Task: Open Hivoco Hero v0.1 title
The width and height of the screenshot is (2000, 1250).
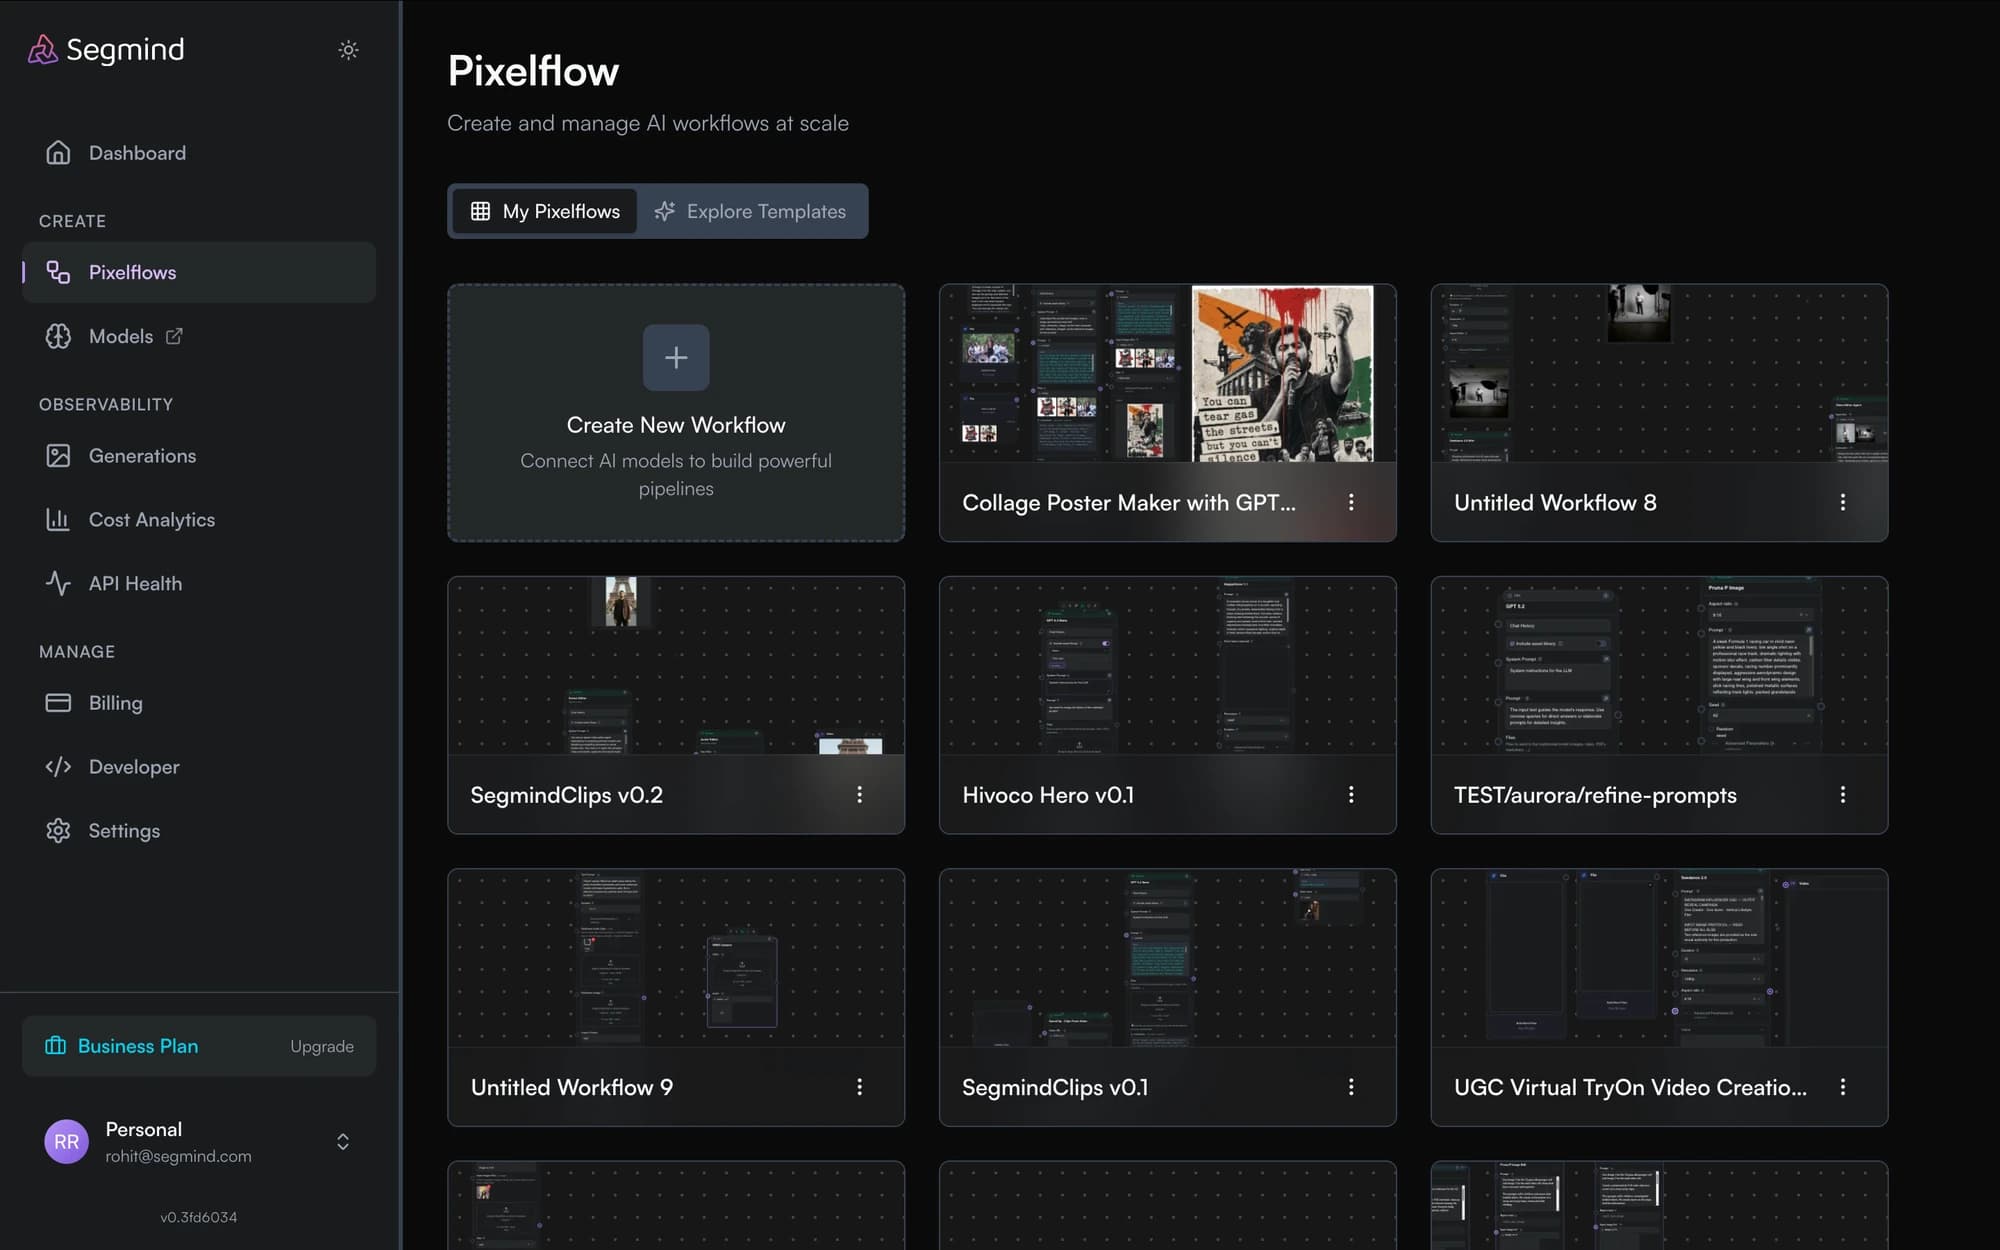Action: pyautogui.click(x=1048, y=795)
